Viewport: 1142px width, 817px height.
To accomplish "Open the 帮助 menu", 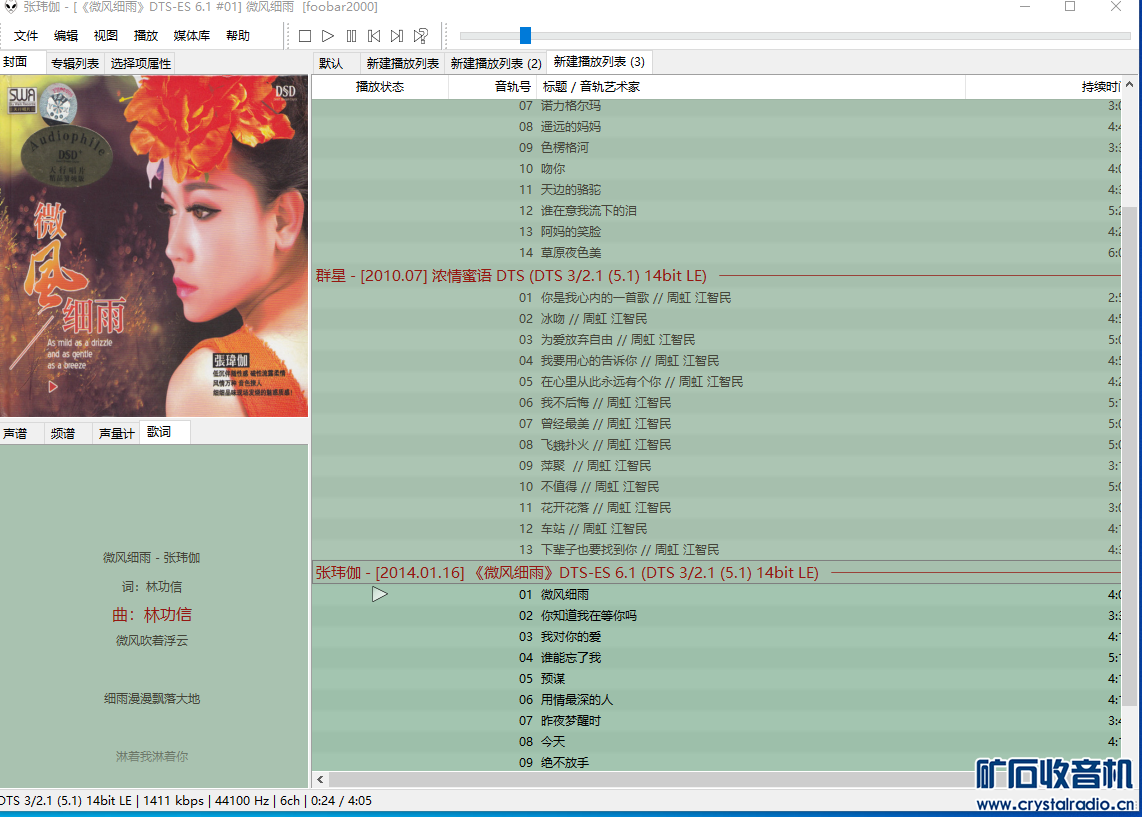I will pyautogui.click(x=237, y=36).
